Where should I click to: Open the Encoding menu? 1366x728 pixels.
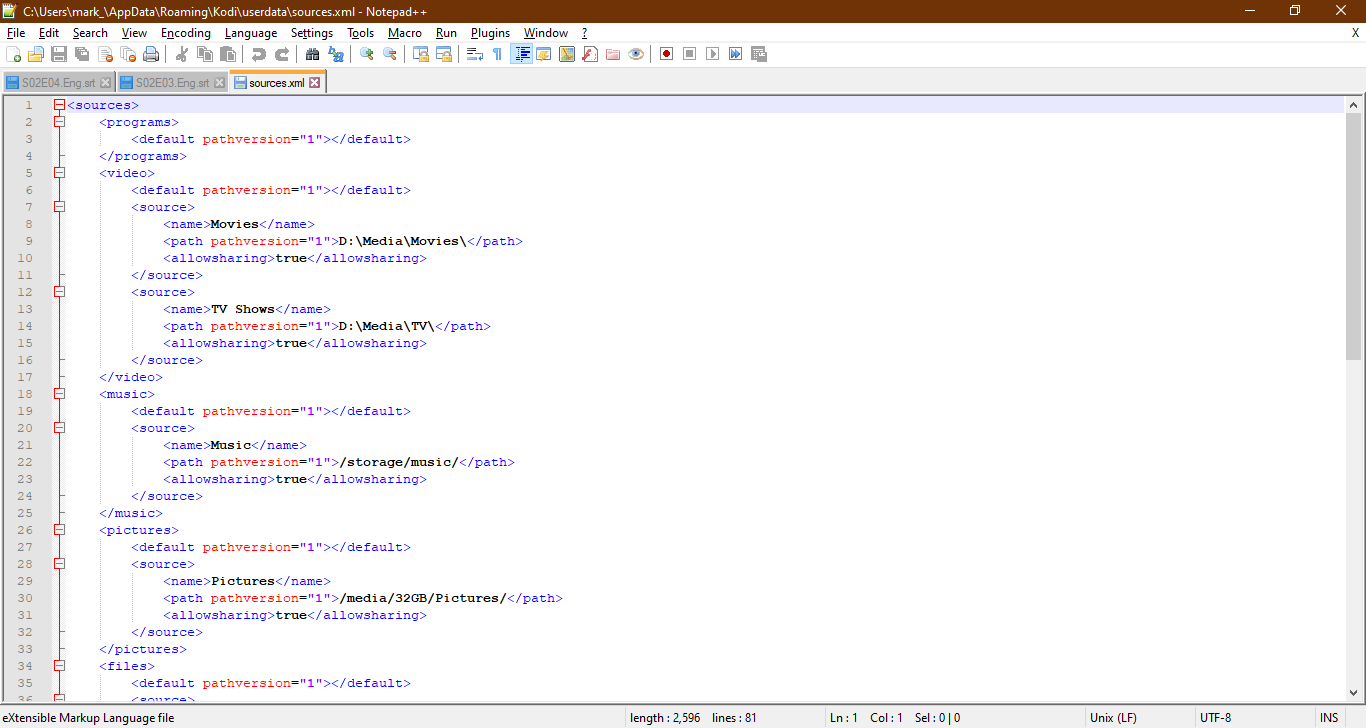186,33
